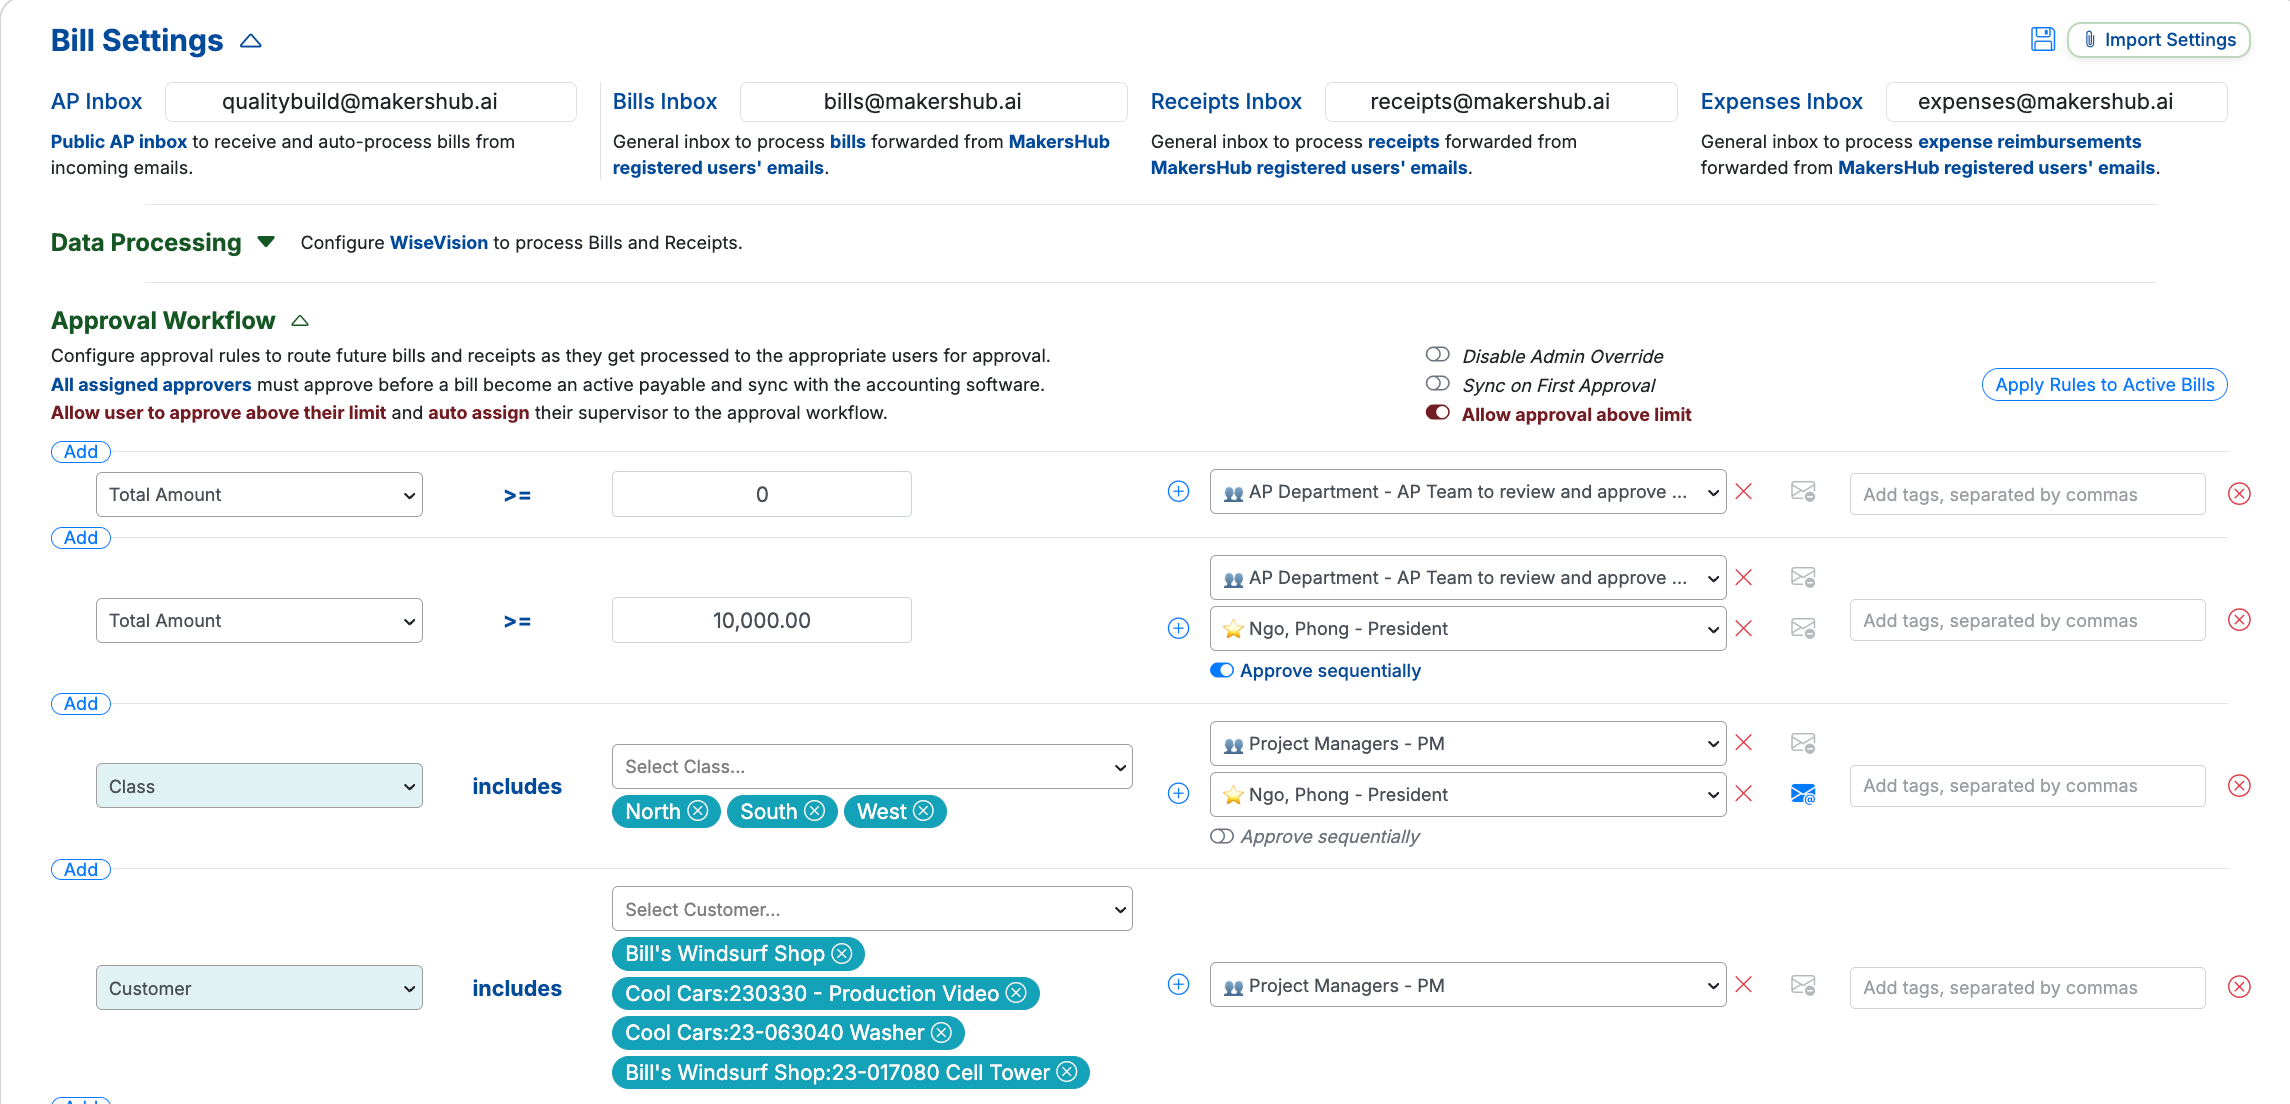Click the 10,000.00 amount input field
The width and height of the screenshot is (2290, 1104).
pos(761,620)
